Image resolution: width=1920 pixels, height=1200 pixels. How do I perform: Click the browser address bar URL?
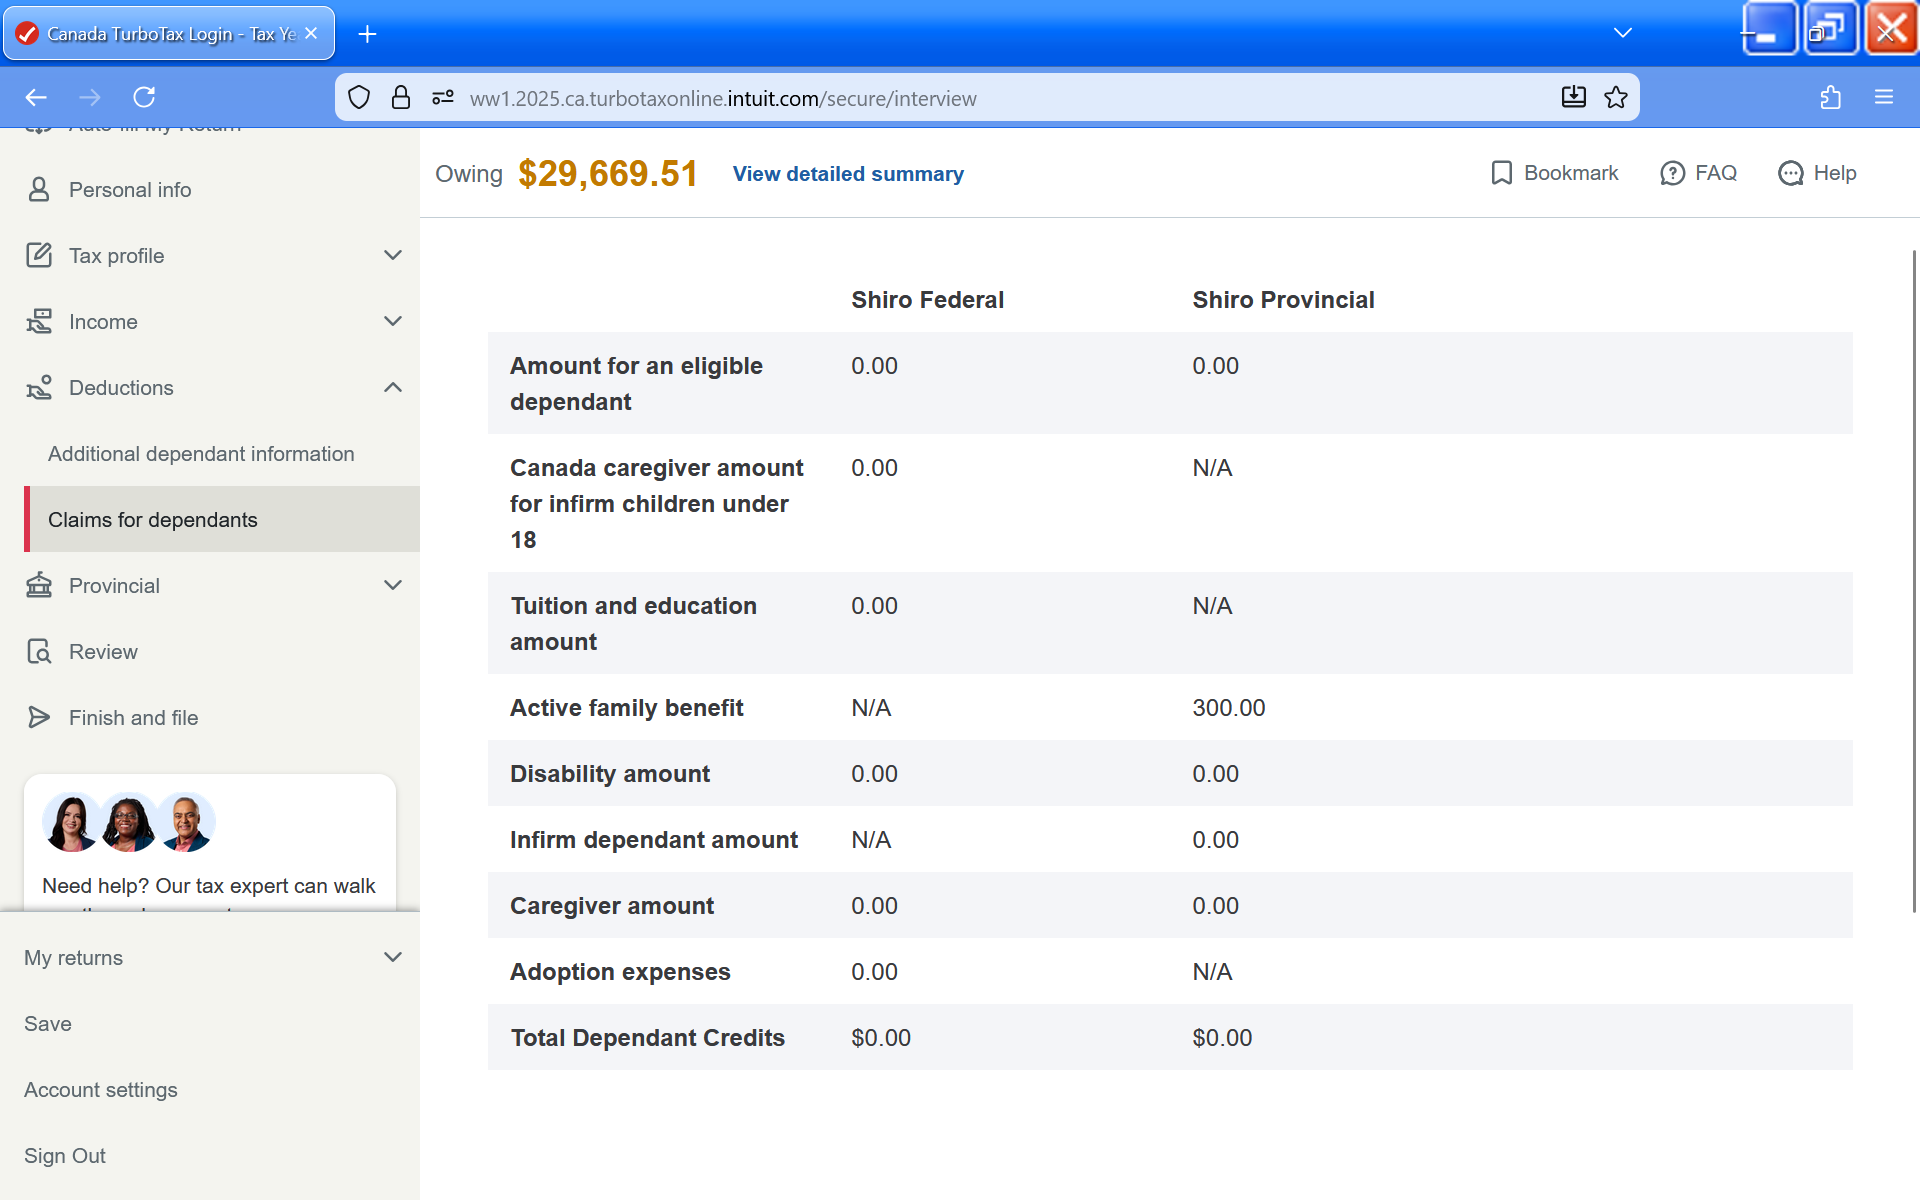tap(722, 98)
